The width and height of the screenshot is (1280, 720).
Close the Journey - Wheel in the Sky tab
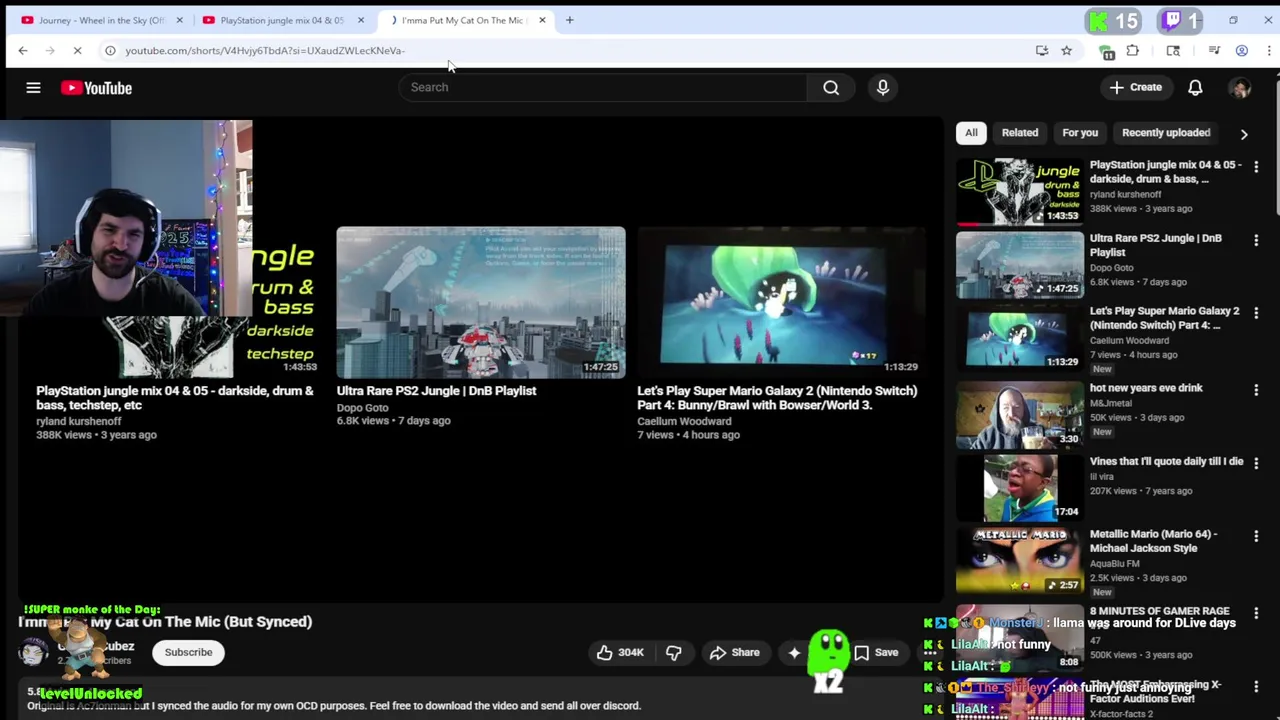[x=180, y=20]
